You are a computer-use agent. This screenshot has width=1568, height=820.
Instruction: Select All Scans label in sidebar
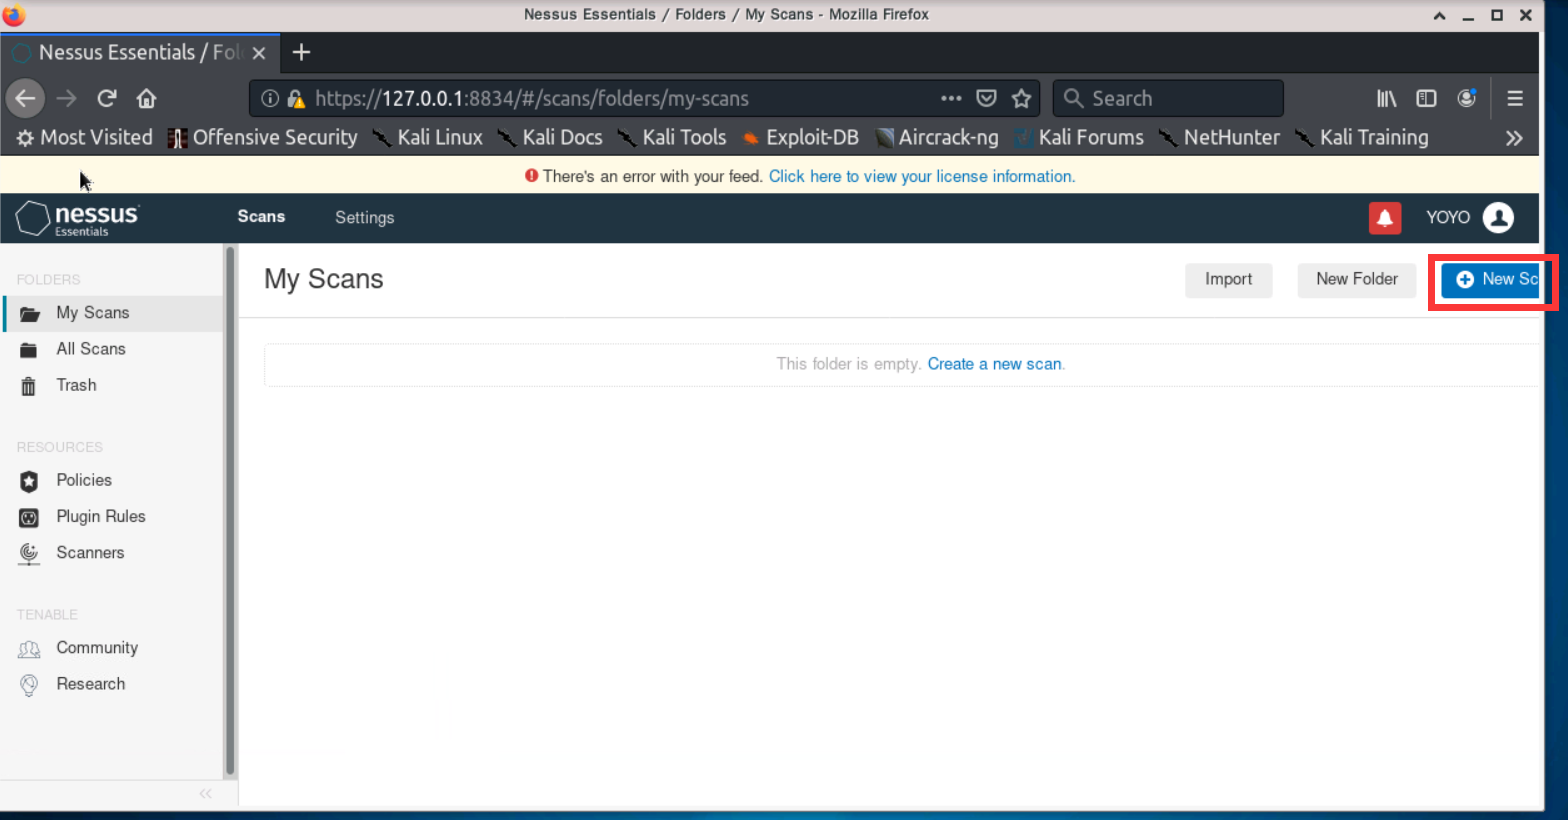(91, 349)
